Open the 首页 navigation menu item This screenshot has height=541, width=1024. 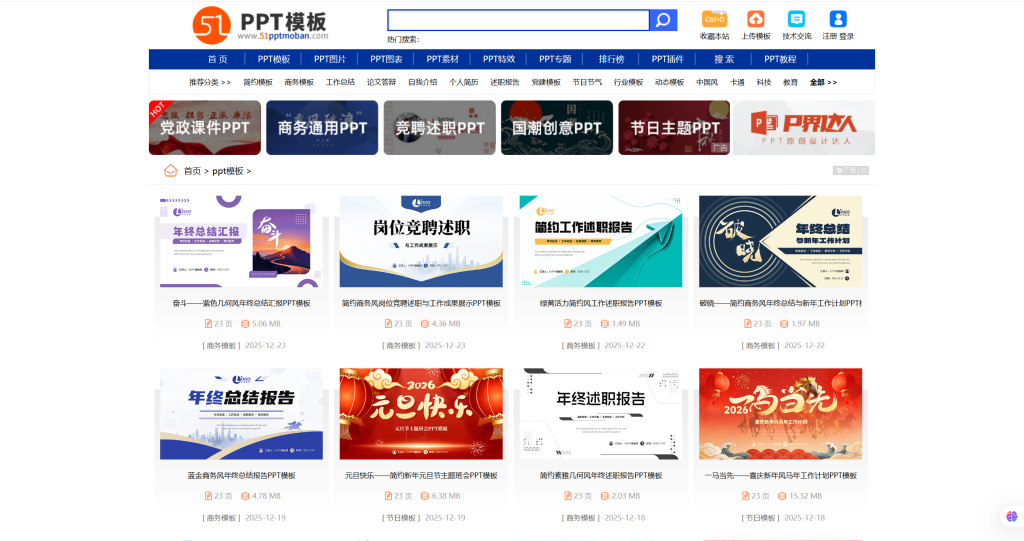click(x=217, y=59)
